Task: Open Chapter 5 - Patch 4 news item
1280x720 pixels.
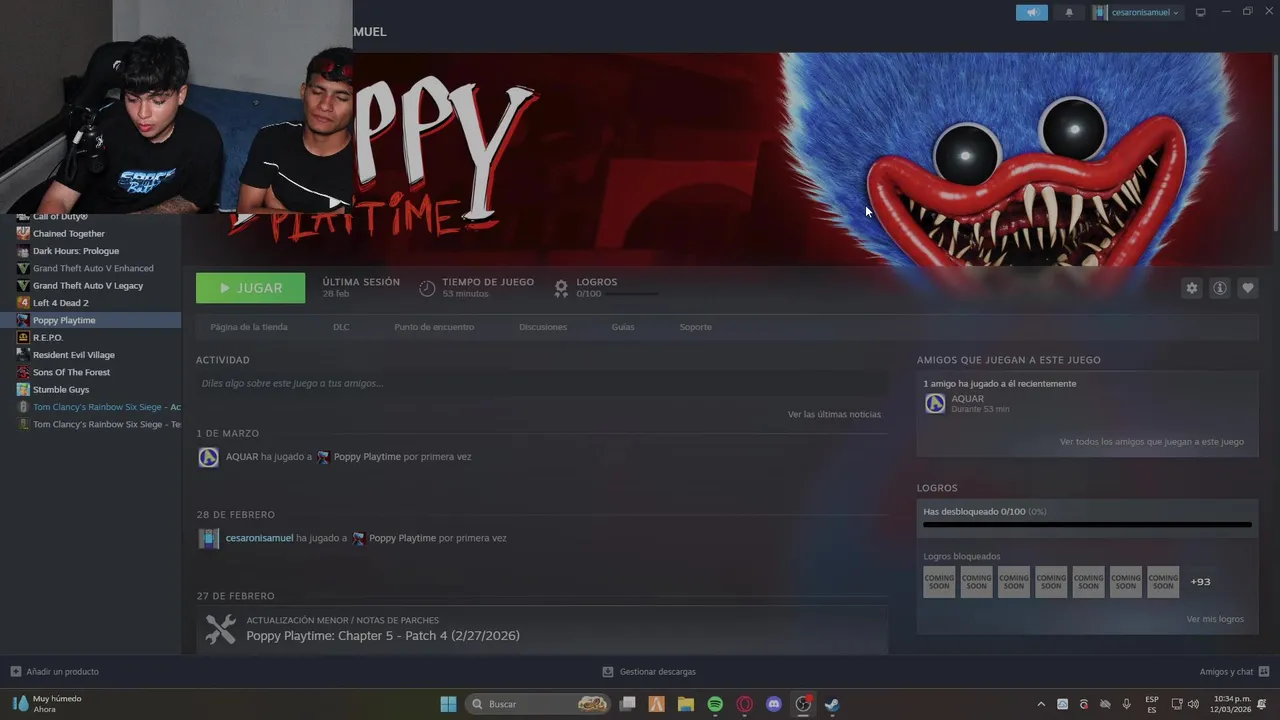Action: pos(383,636)
